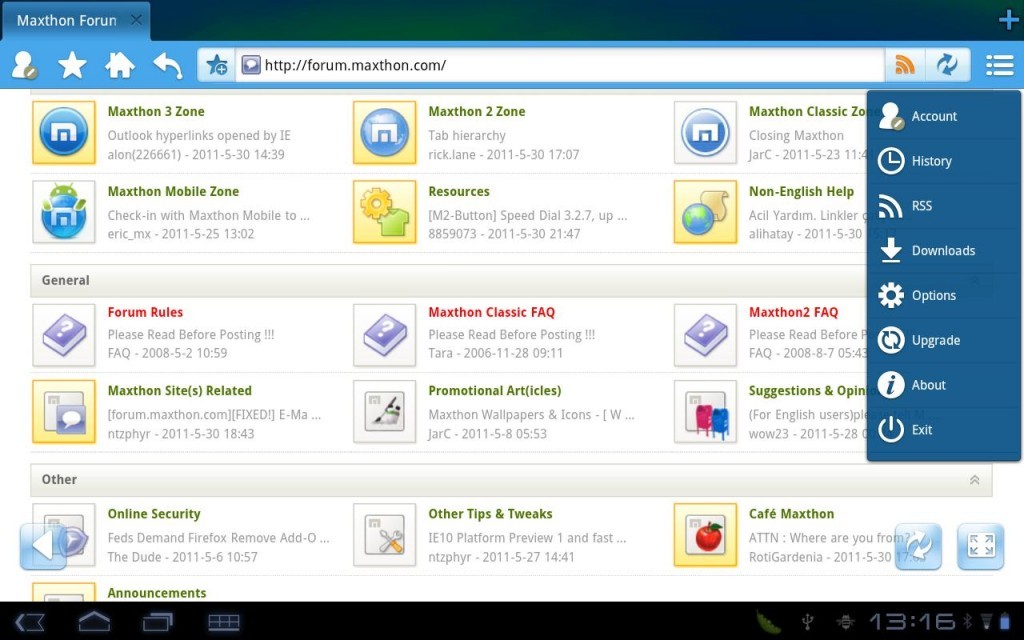Image resolution: width=1024 pixels, height=640 pixels.
Task: Click the Other Tips & Tweaks tools icon
Action: (385, 535)
